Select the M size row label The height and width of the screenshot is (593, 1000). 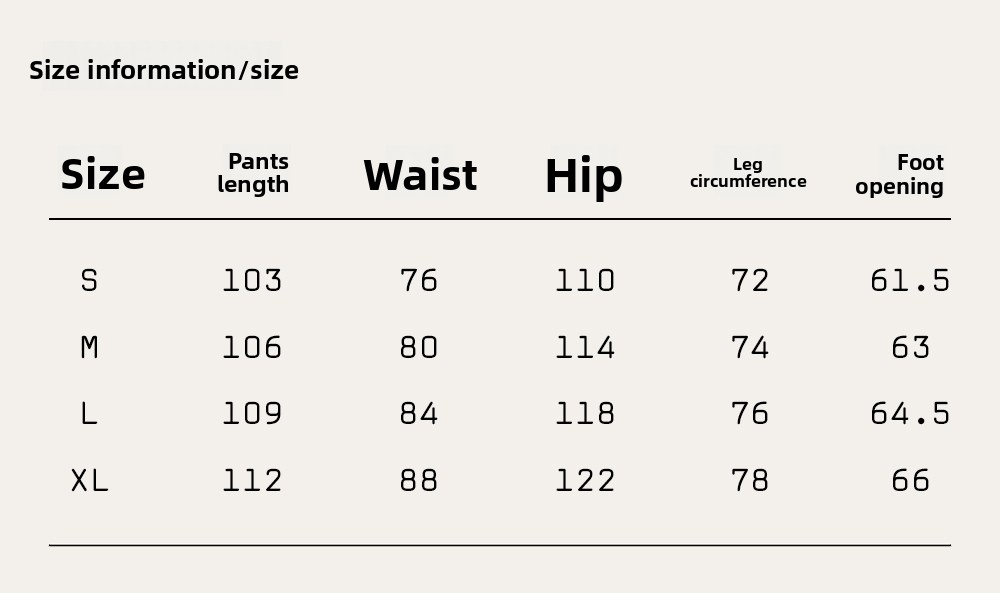[89, 348]
